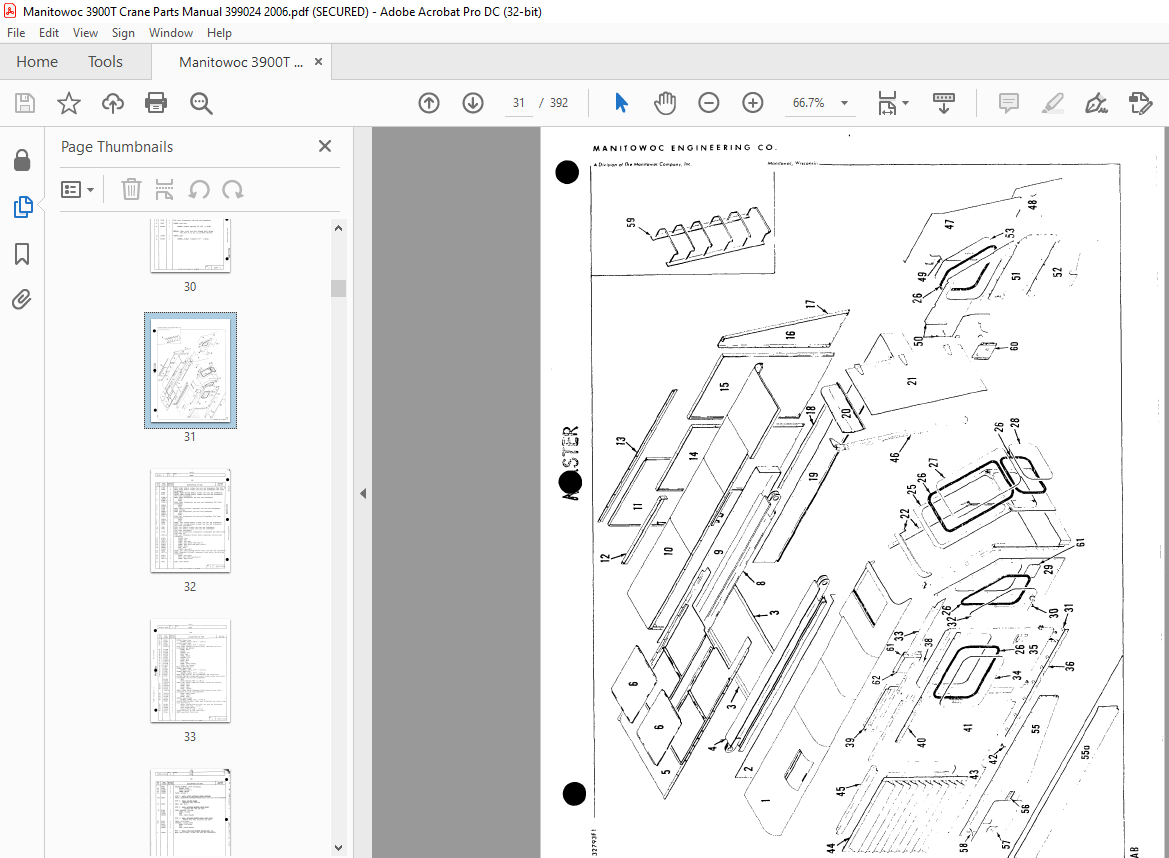Screen dimensions: 1169x858
Task: Click thumbnail scrollbar up arrow
Action: [x=338, y=228]
